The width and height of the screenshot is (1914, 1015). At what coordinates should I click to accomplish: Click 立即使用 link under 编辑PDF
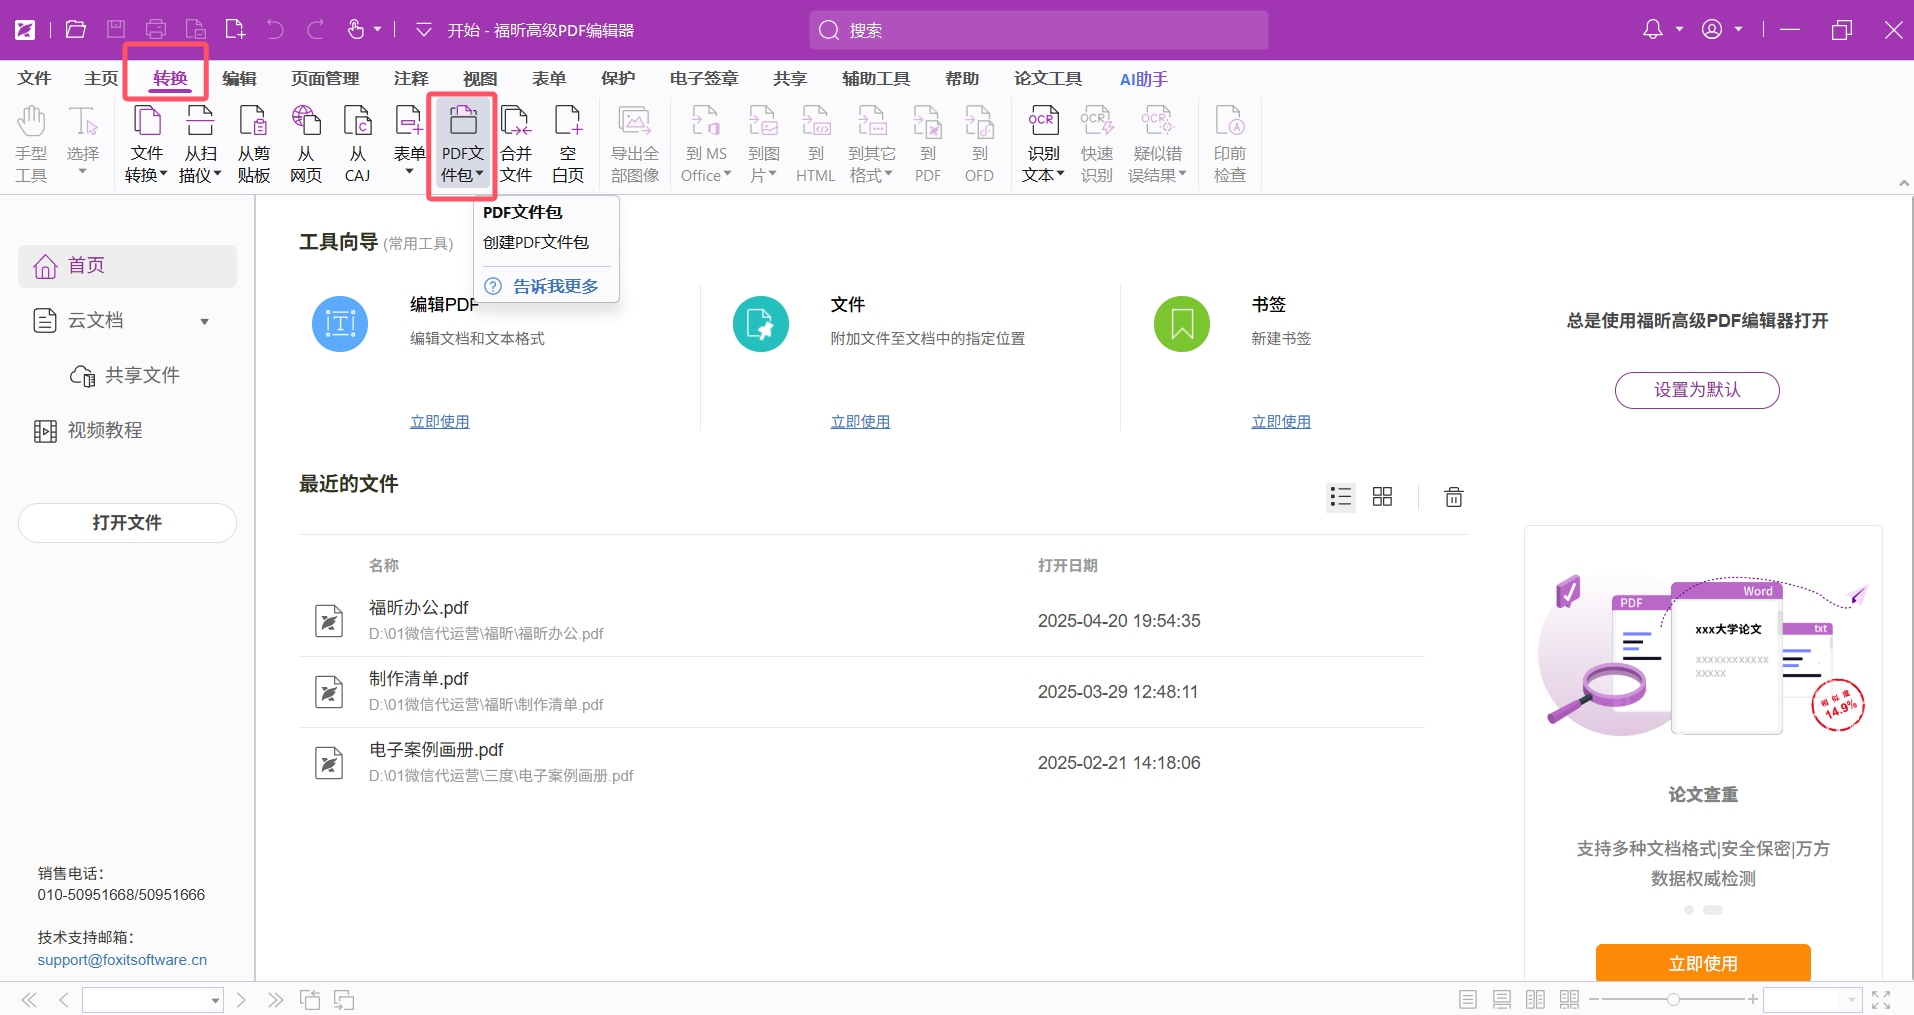(439, 422)
